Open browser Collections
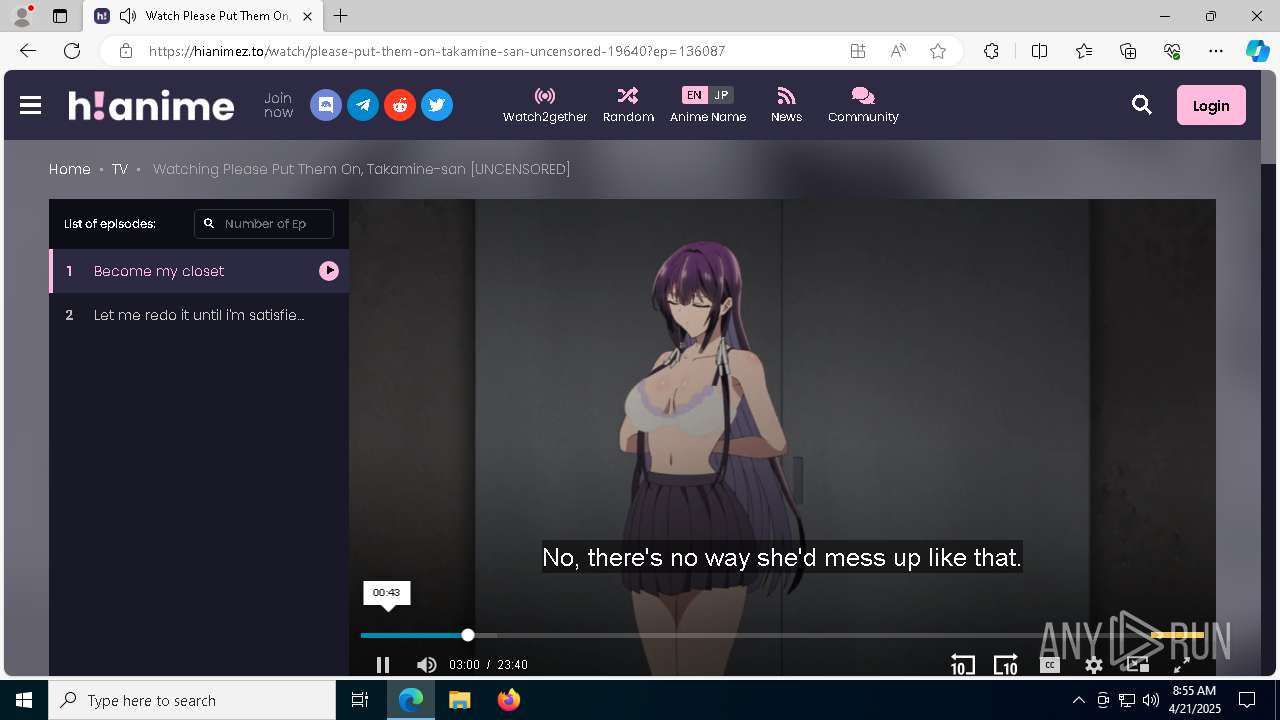1280x720 pixels. pyautogui.click(x=1128, y=51)
